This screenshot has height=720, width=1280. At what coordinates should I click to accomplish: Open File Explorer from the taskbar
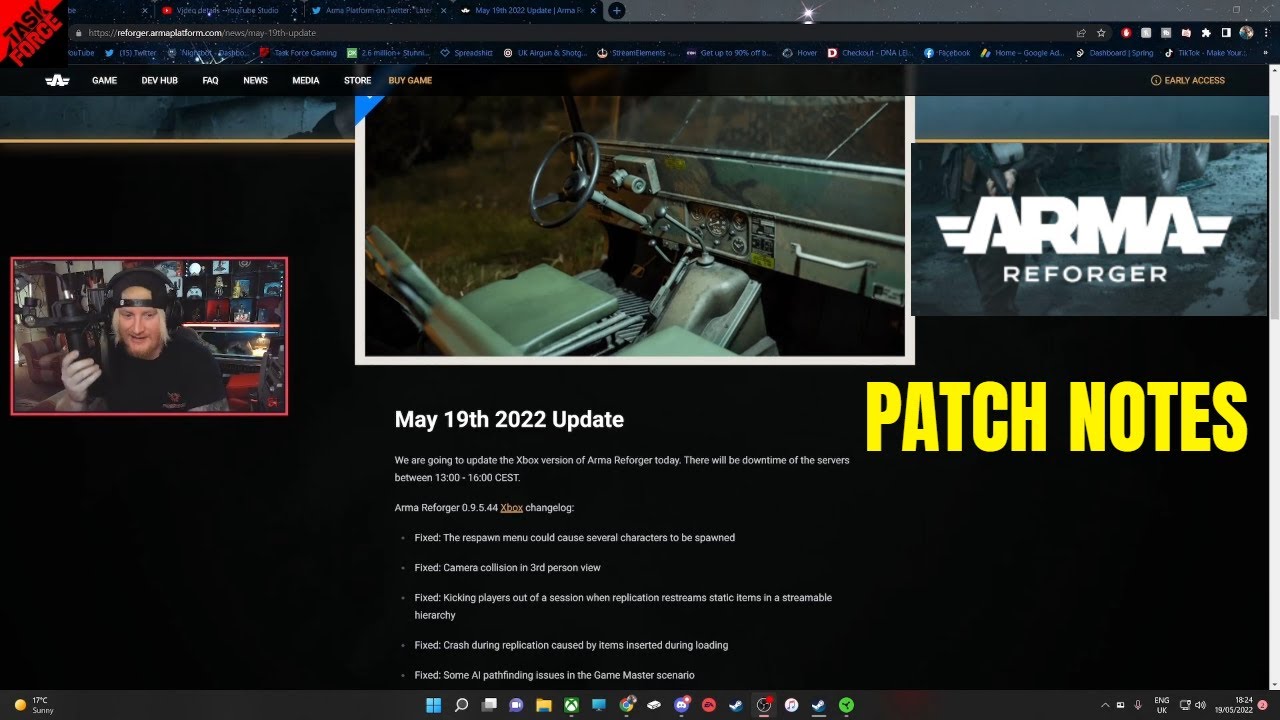[544, 705]
